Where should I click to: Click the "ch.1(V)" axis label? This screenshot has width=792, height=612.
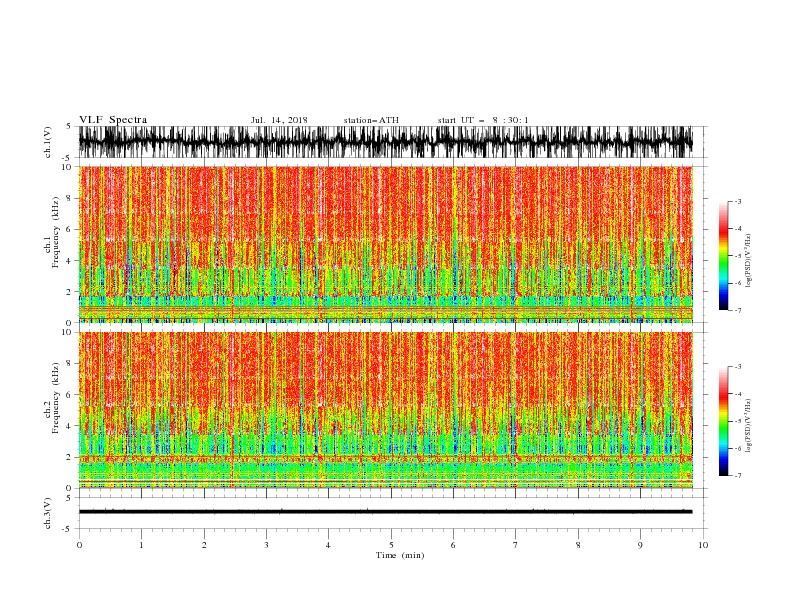pyautogui.click(x=48, y=142)
